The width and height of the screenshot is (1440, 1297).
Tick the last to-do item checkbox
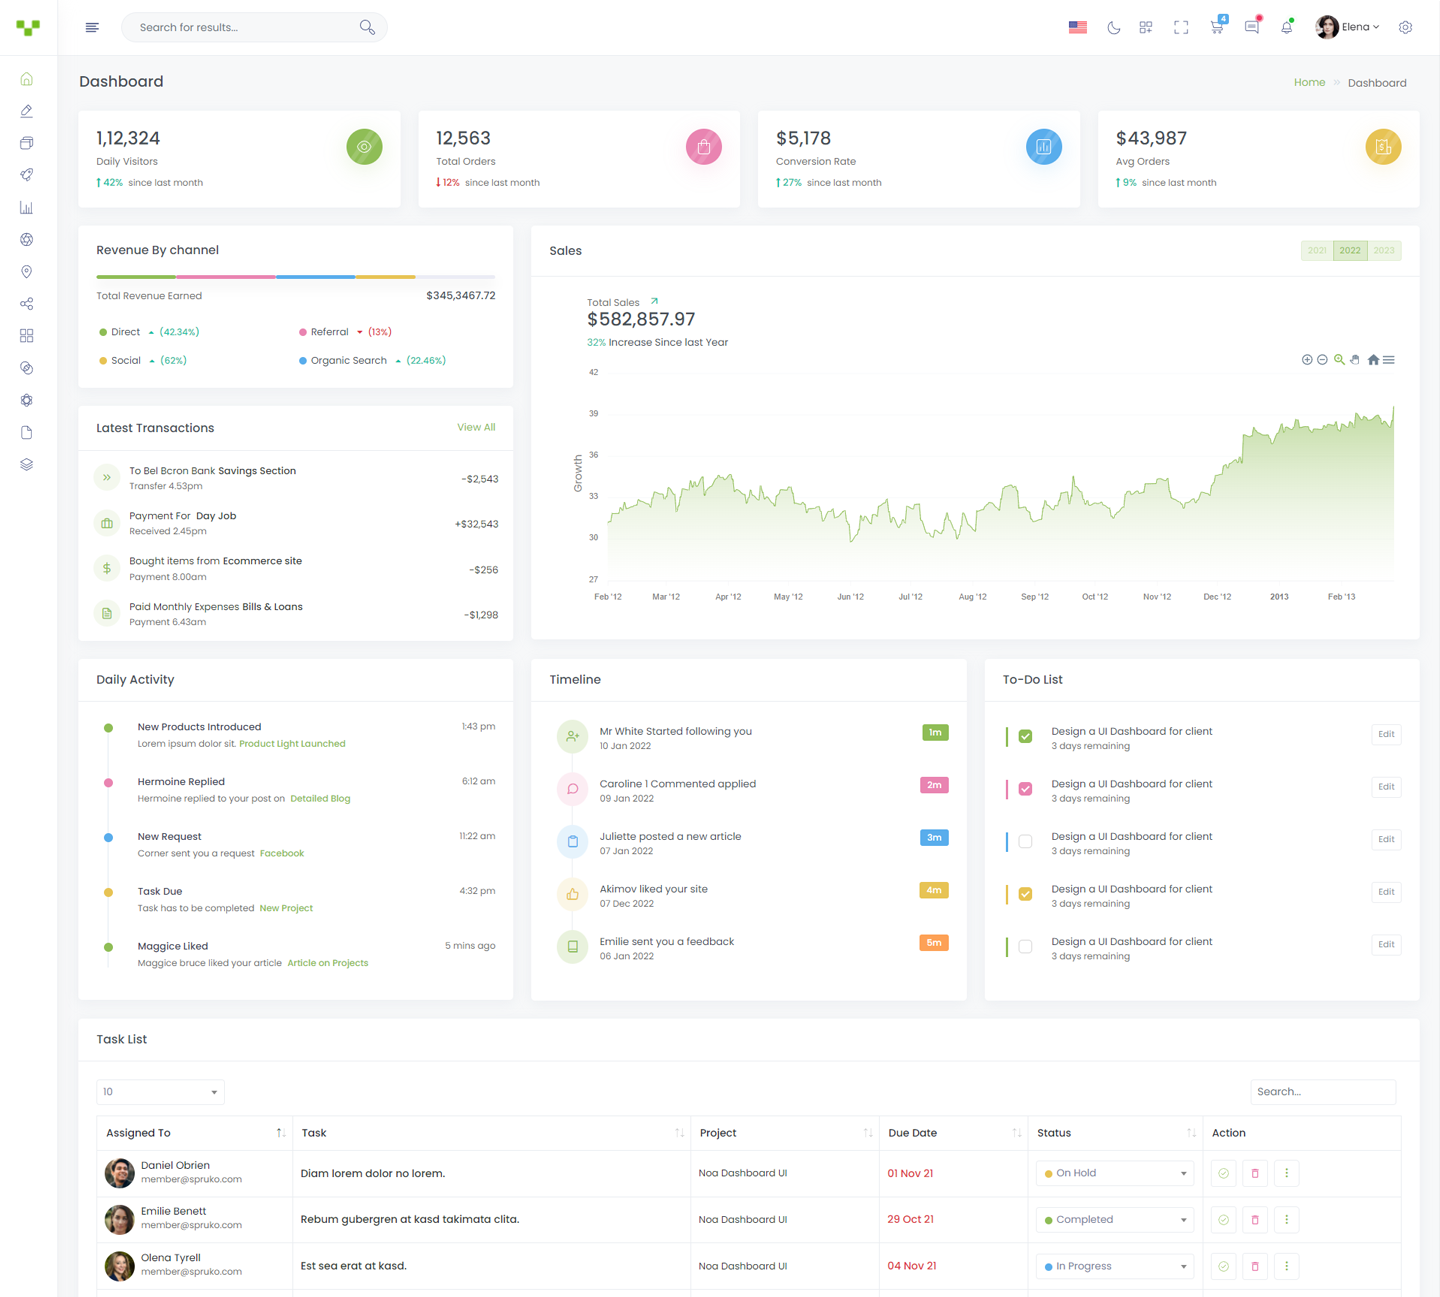(1025, 946)
